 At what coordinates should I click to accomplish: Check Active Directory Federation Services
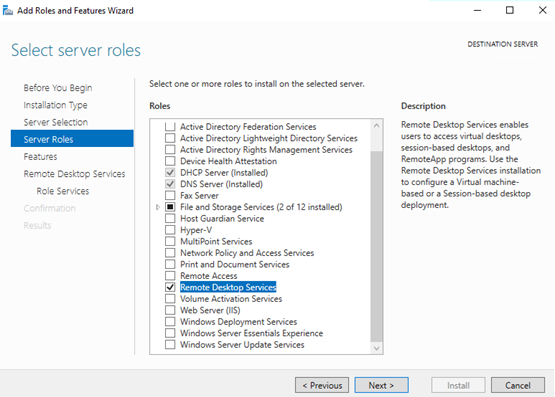tap(170, 126)
